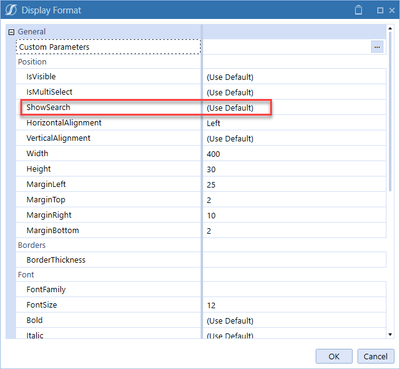This screenshot has width=400, height=369.
Task: Select the MarginBottom property name
Action: pyautogui.click(x=53, y=230)
